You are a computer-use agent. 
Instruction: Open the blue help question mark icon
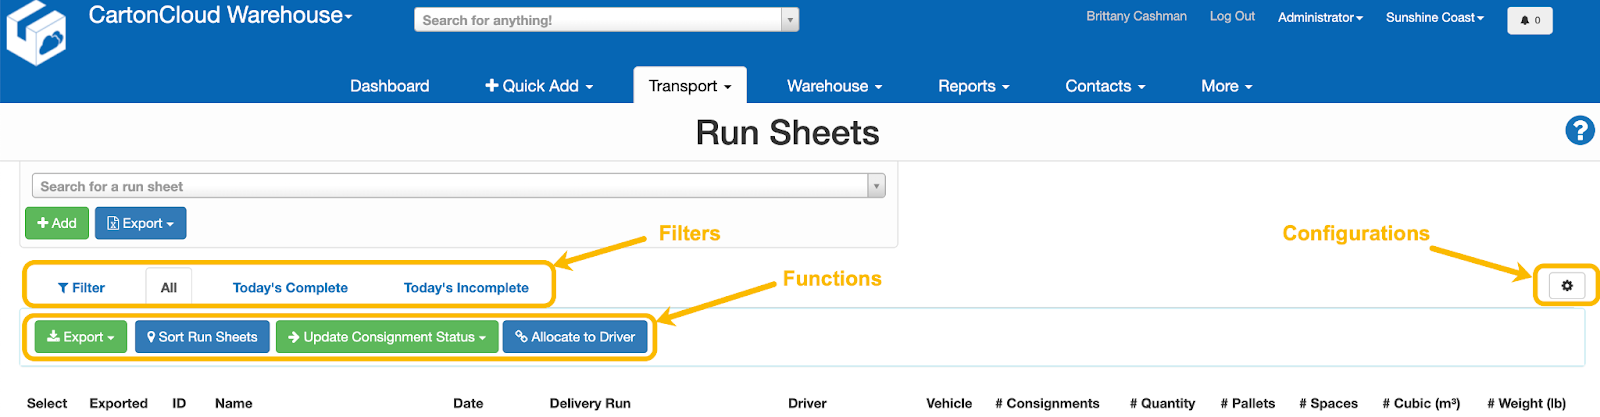tap(1579, 130)
